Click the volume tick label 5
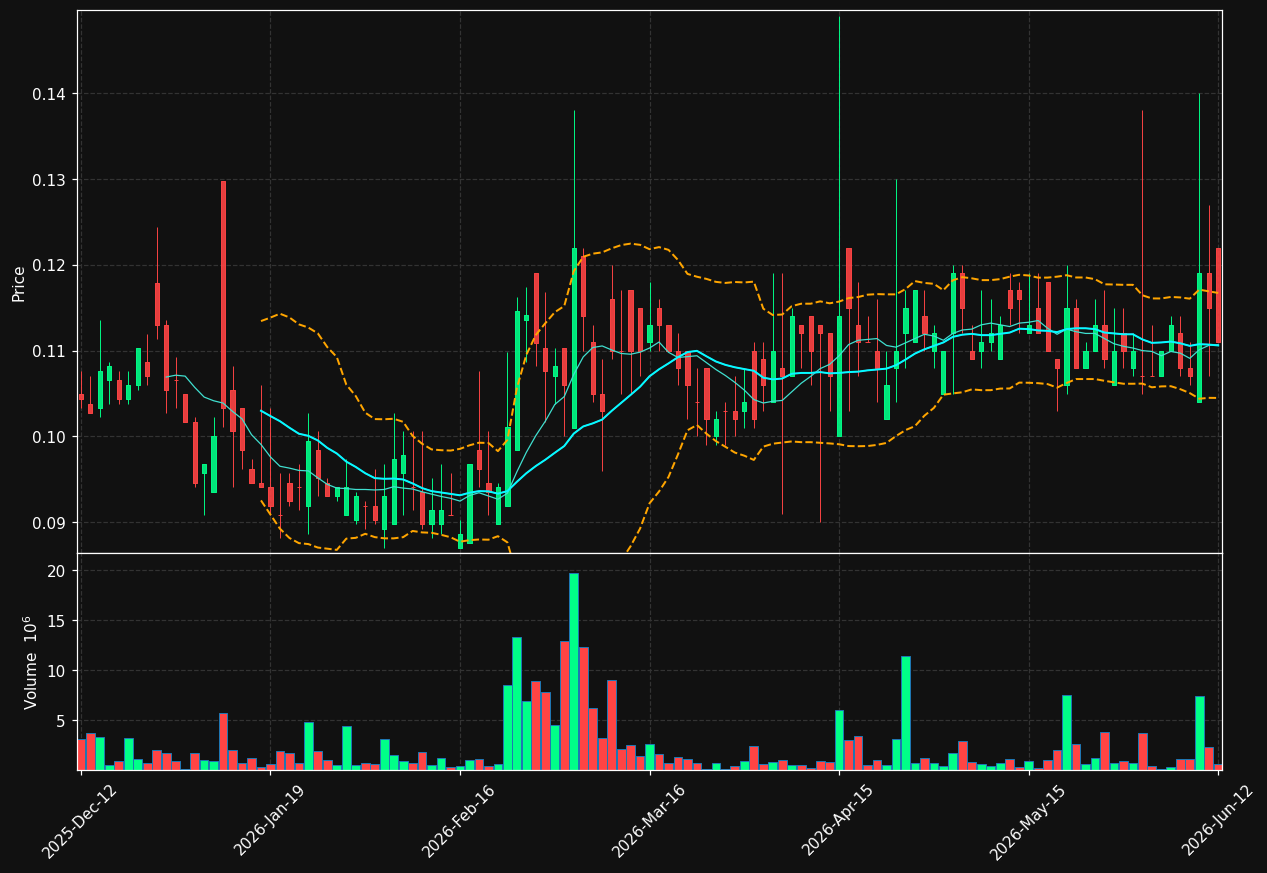This screenshot has width=1267, height=873. pyautogui.click(x=63, y=721)
